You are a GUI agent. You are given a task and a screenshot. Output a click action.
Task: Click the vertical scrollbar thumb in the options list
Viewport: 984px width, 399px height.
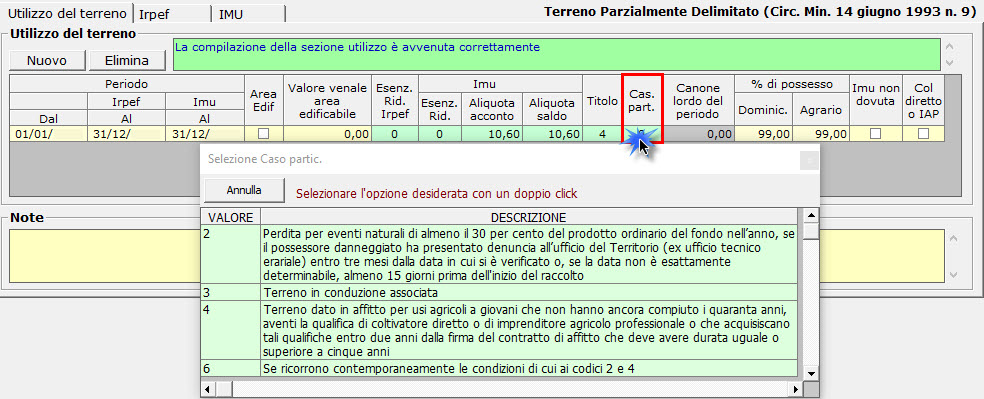[811, 232]
